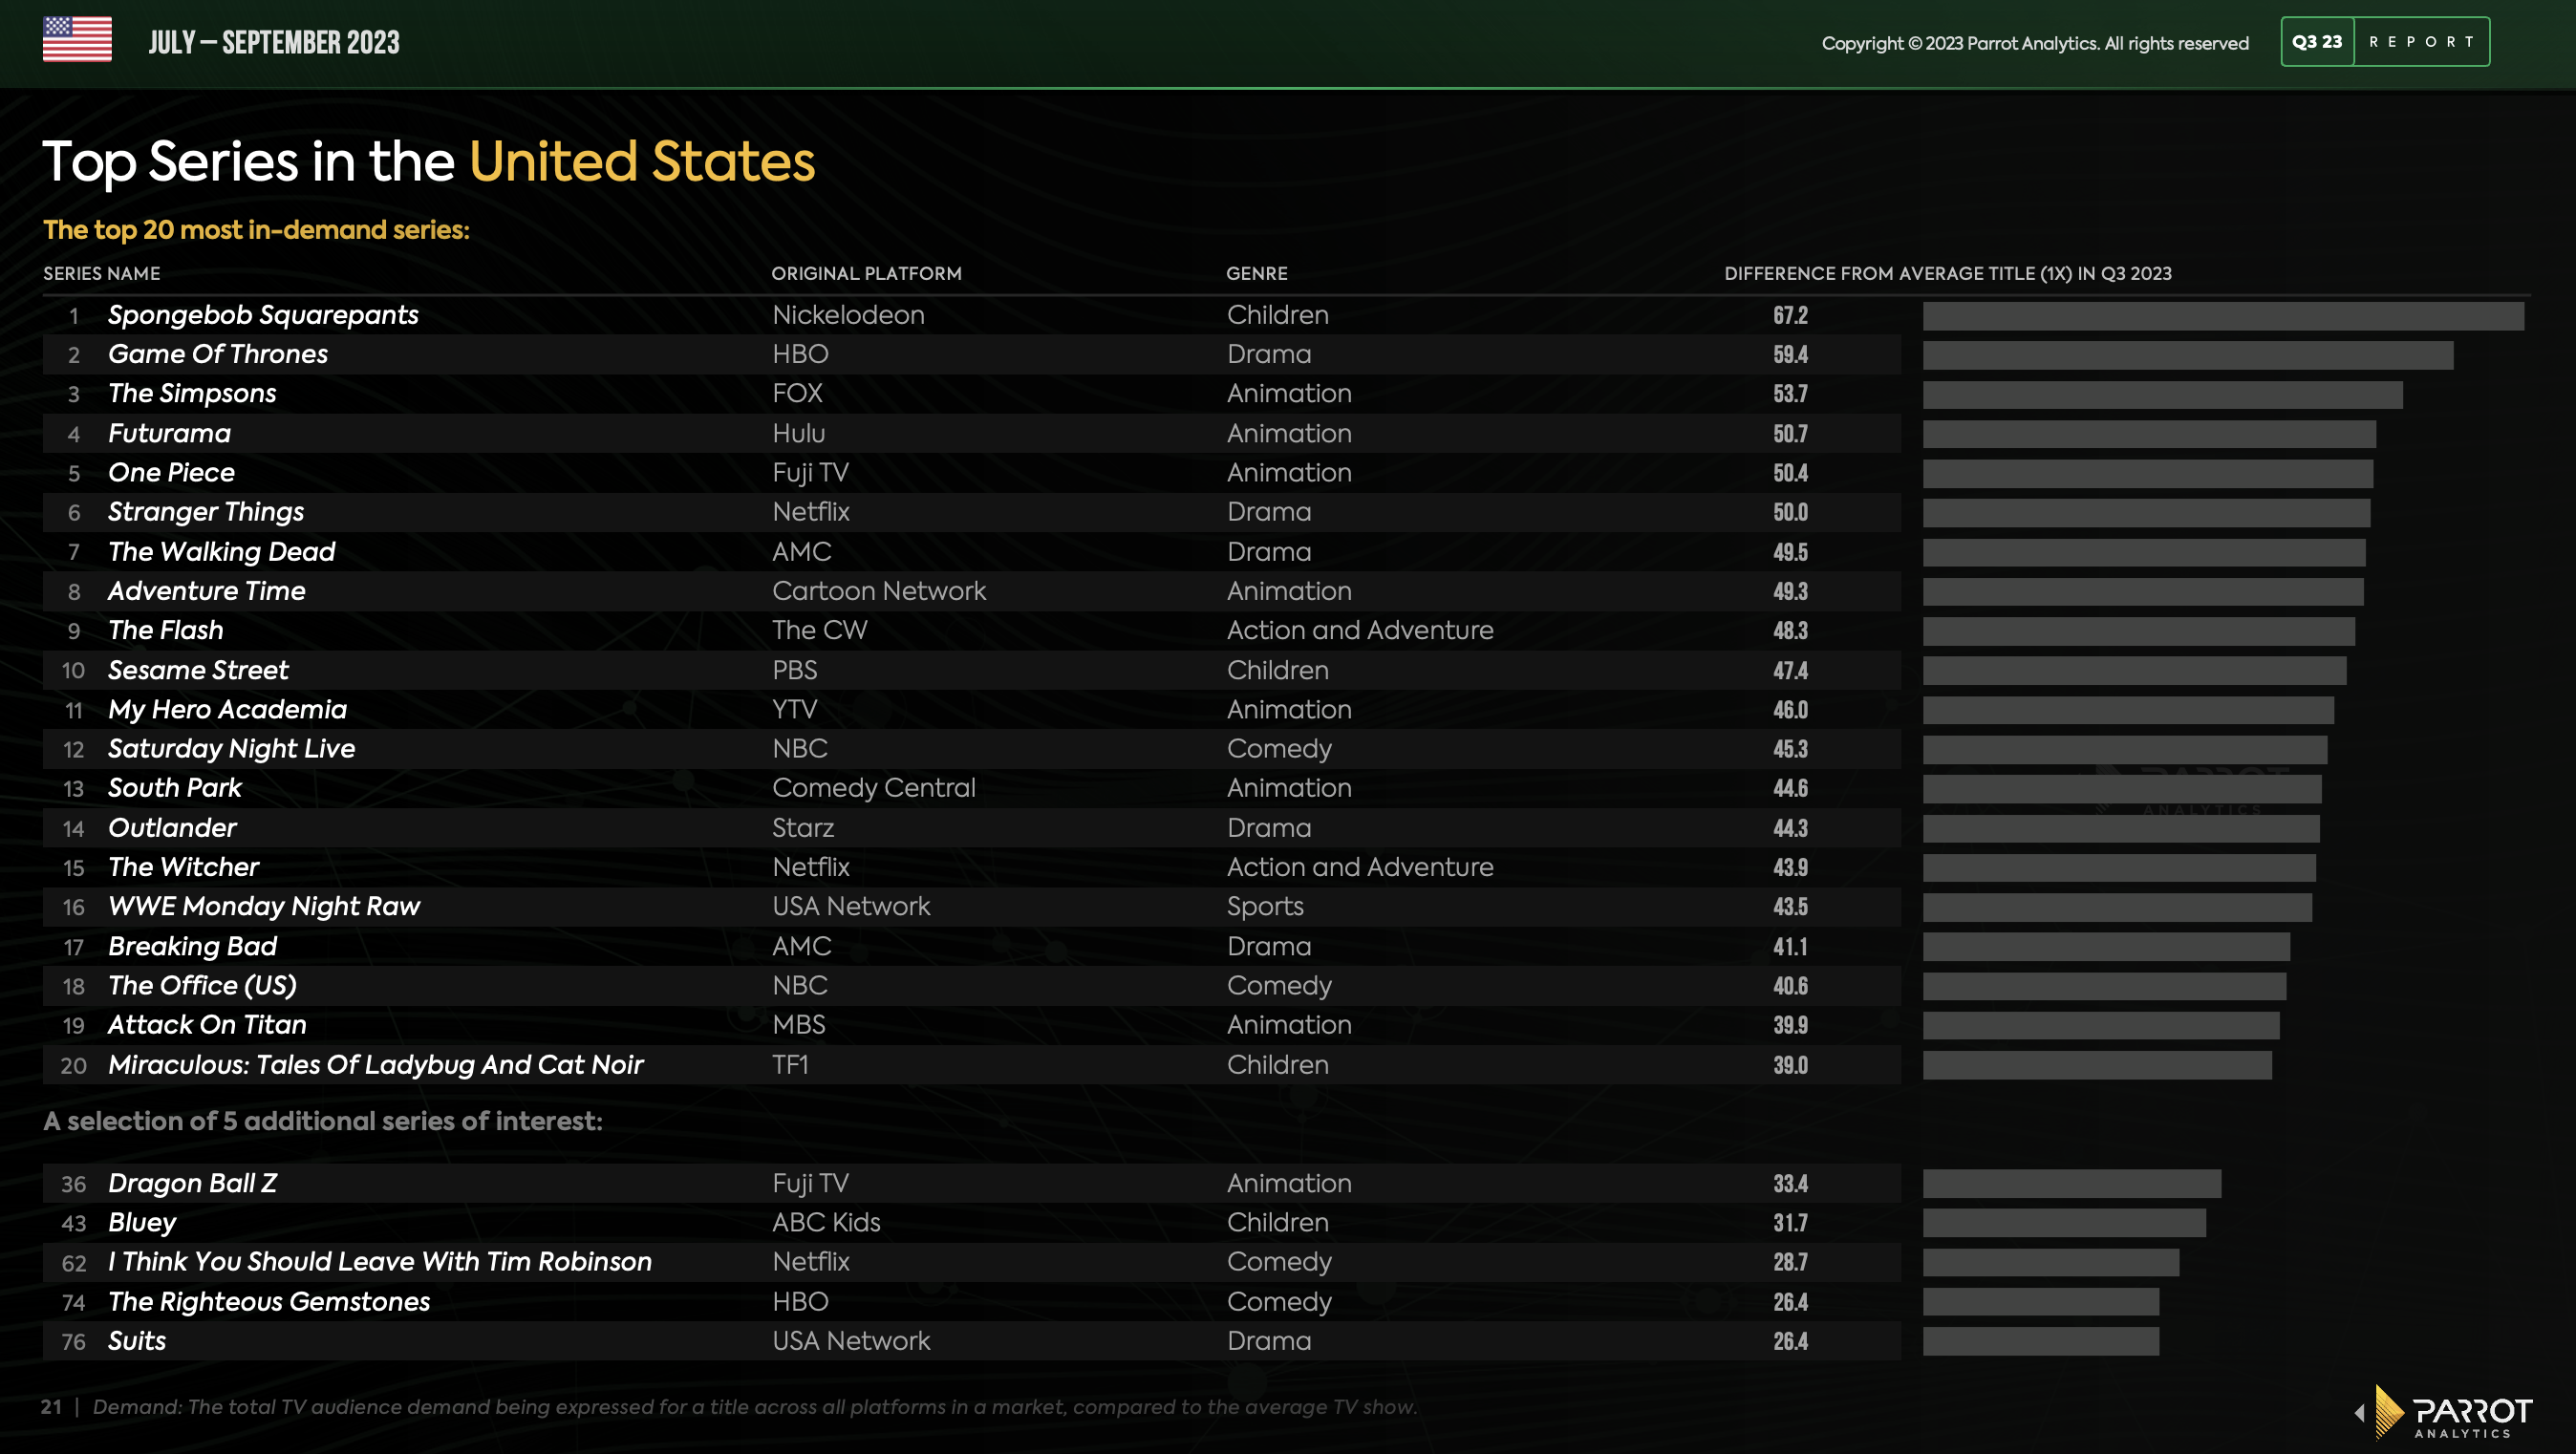Select The Flash series name
This screenshot has width=2576, height=1454.
[x=166, y=630]
